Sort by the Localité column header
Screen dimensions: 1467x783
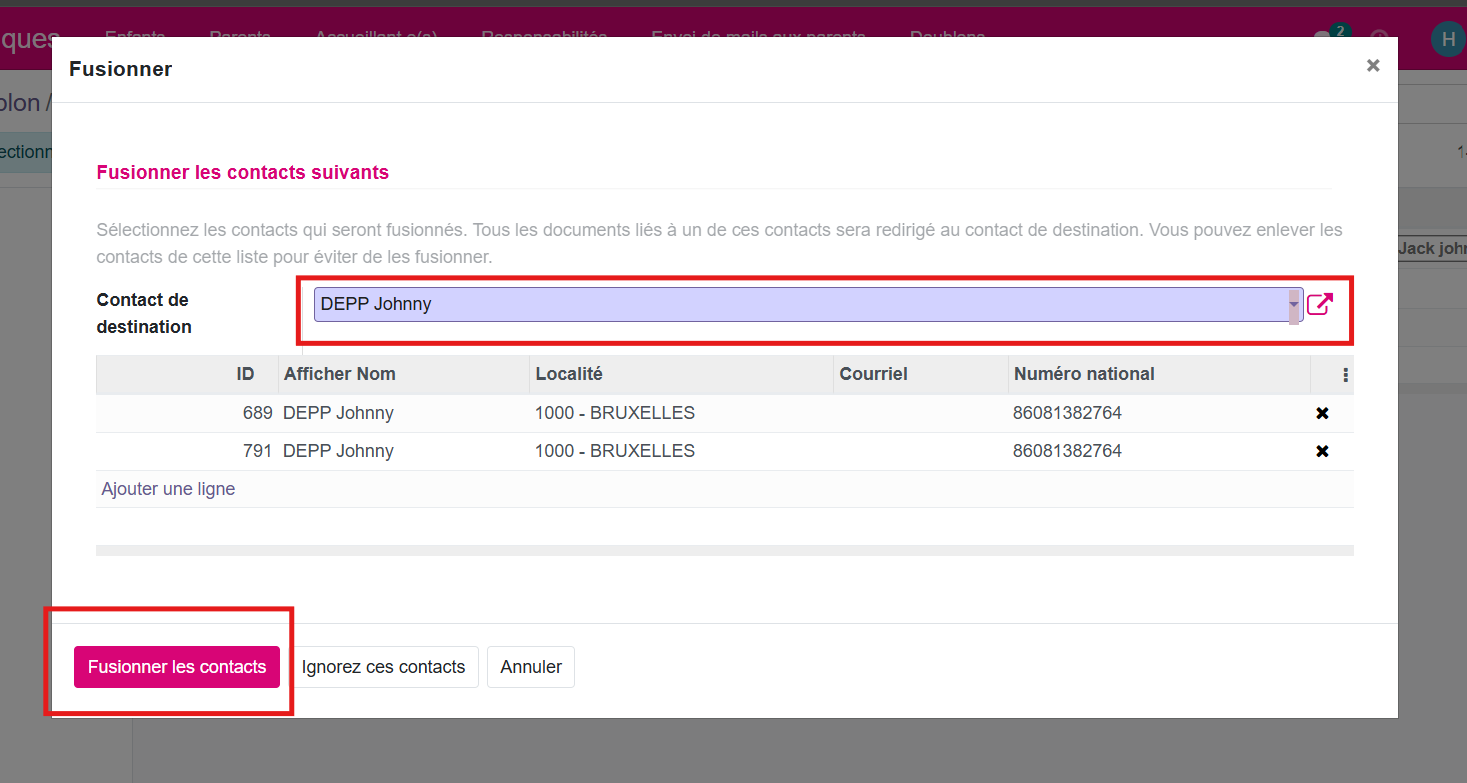[569, 374]
